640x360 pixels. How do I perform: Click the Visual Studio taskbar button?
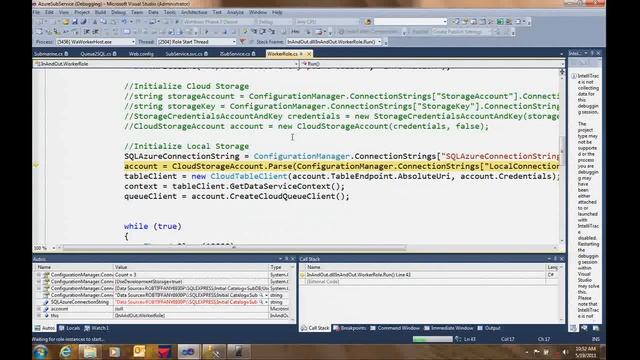click(x=188, y=352)
